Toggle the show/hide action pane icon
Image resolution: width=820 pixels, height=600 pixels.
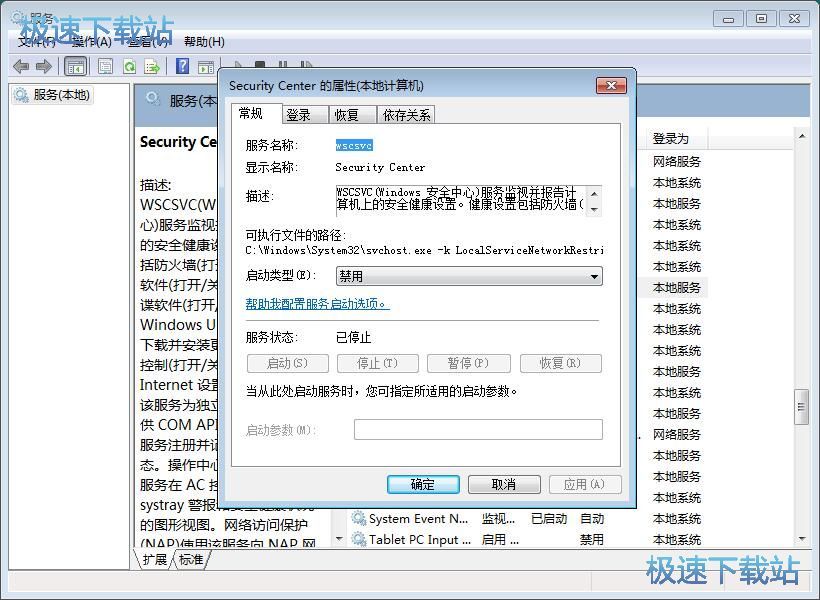pos(206,66)
